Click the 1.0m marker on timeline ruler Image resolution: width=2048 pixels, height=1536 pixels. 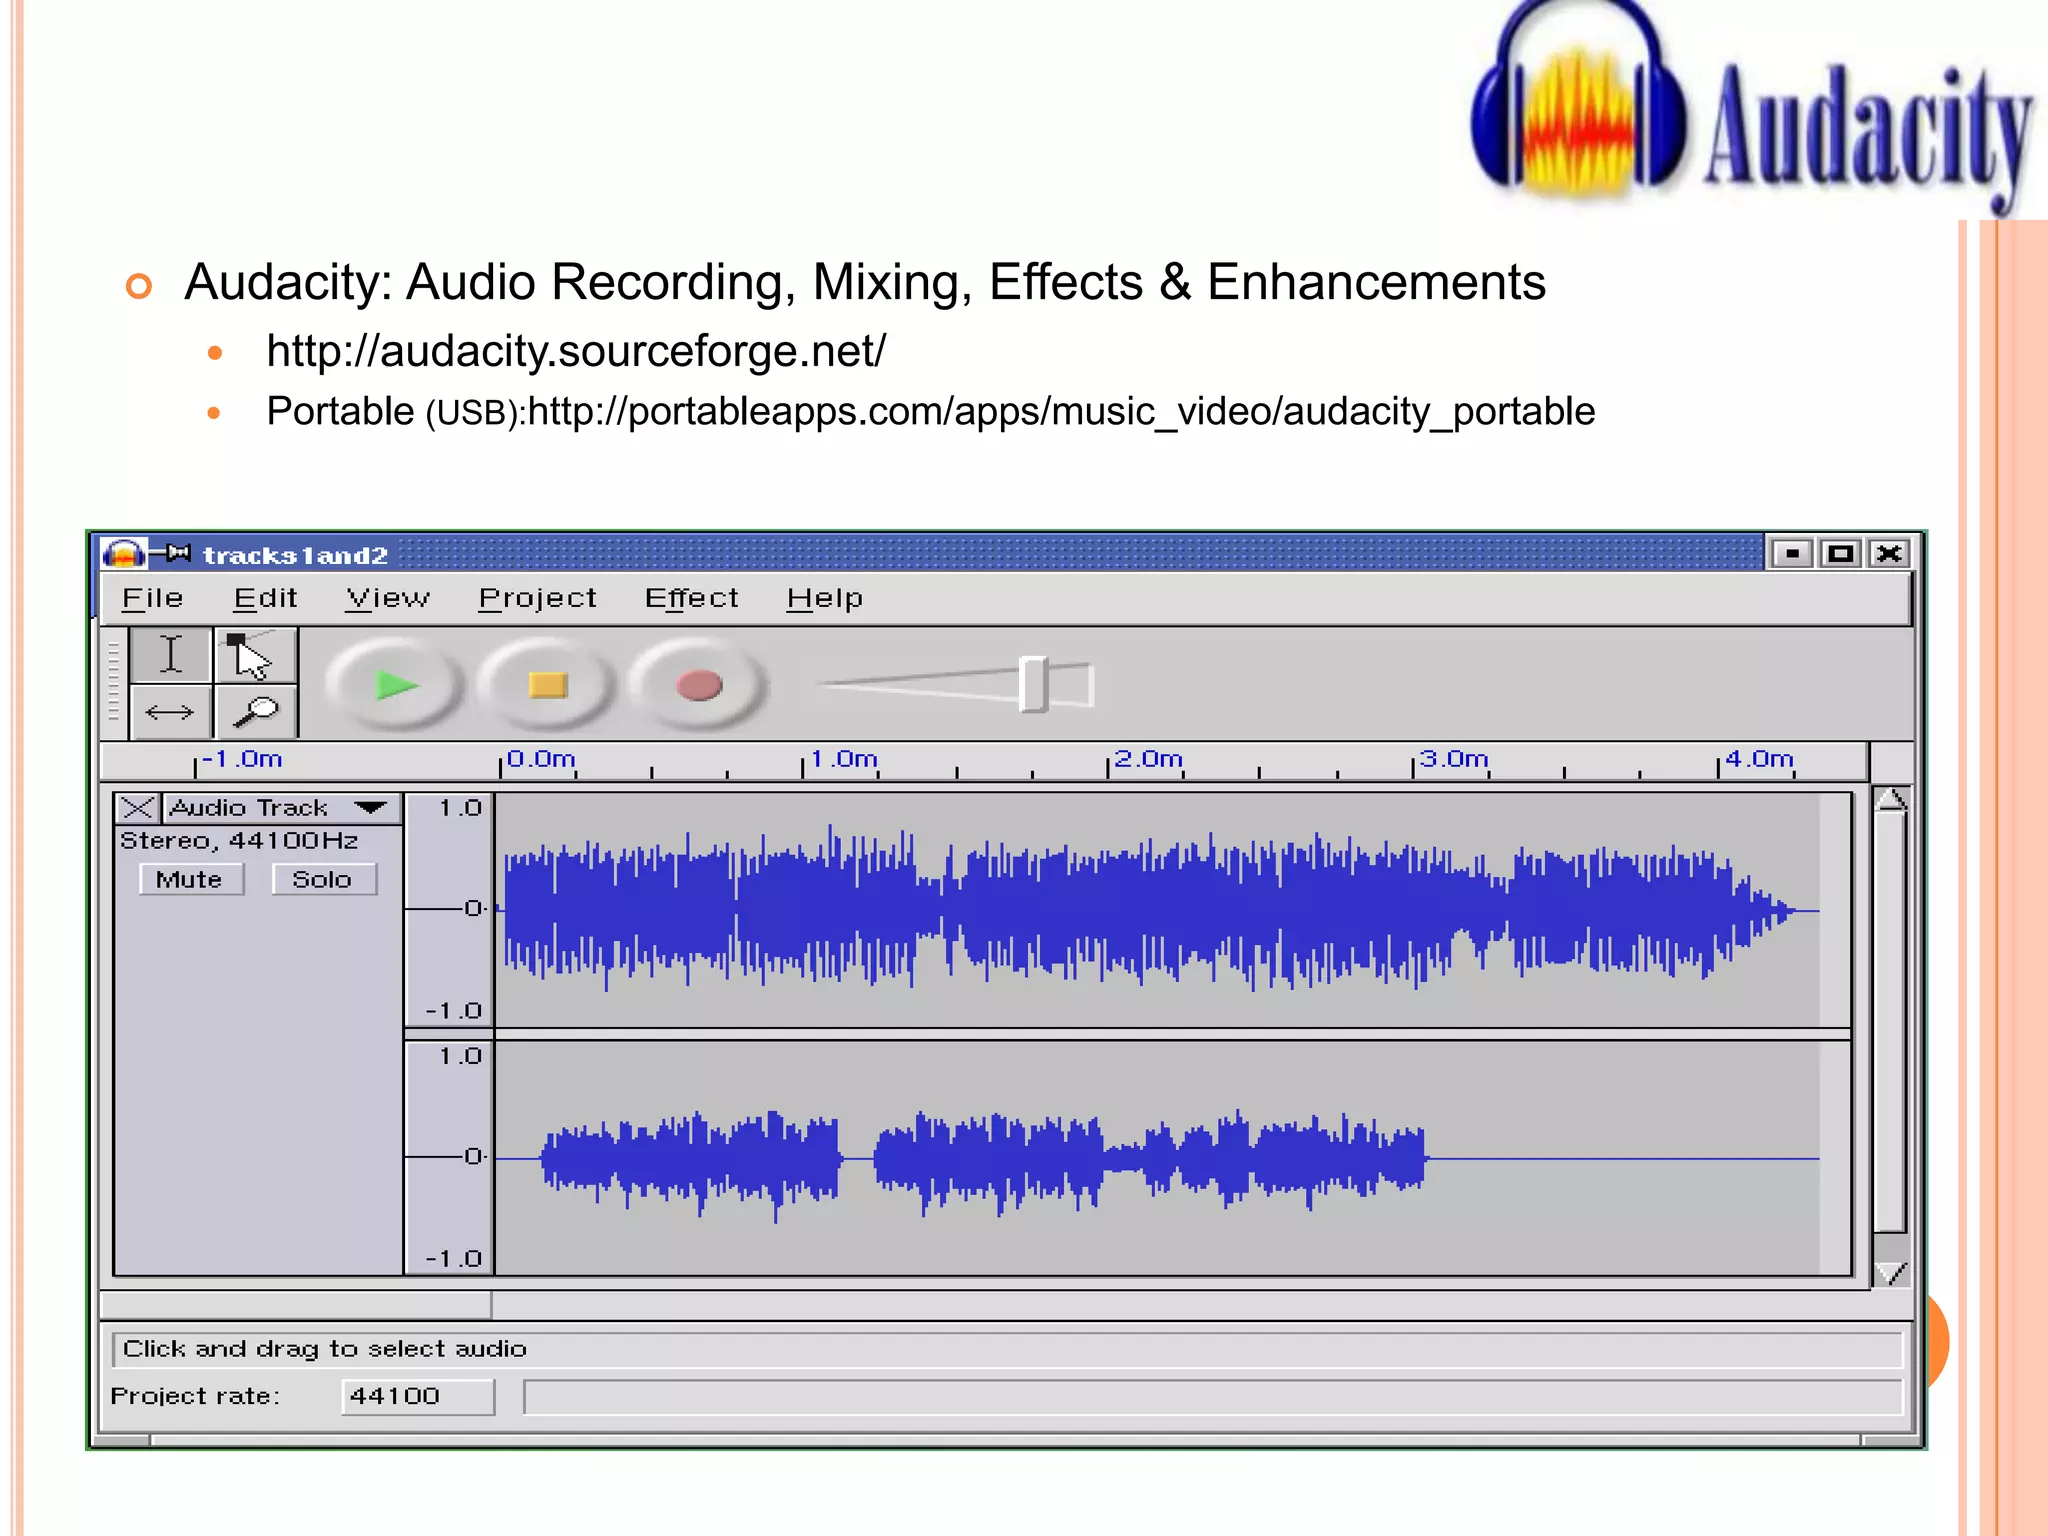(x=843, y=760)
